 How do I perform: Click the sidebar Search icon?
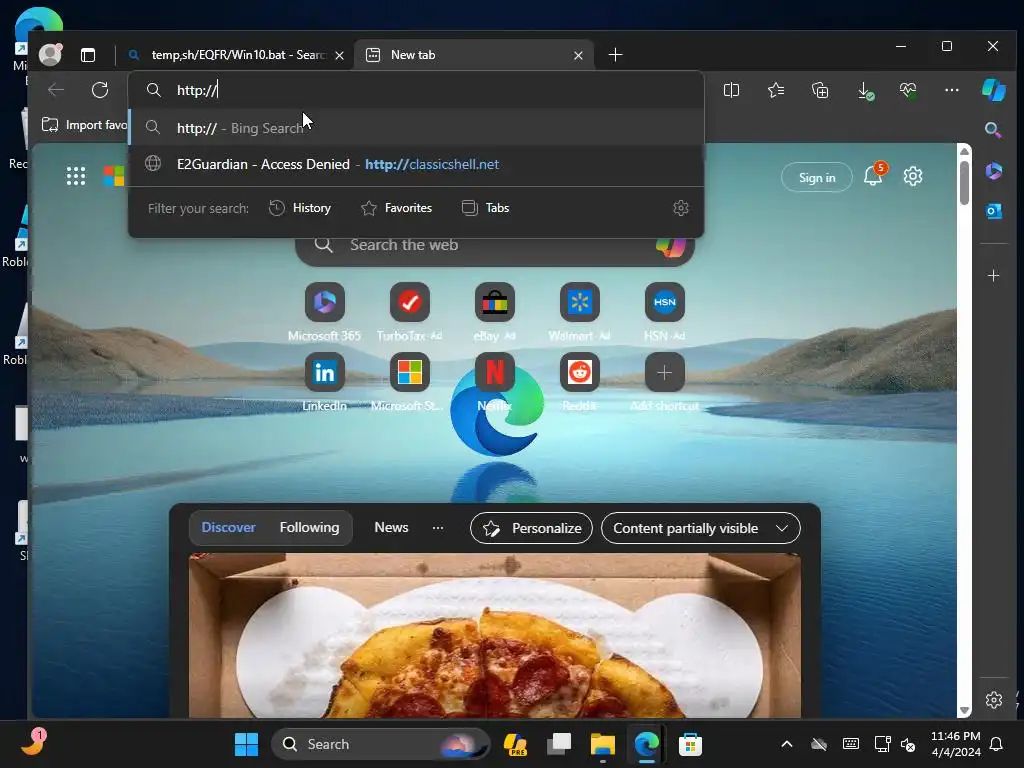[993, 130]
